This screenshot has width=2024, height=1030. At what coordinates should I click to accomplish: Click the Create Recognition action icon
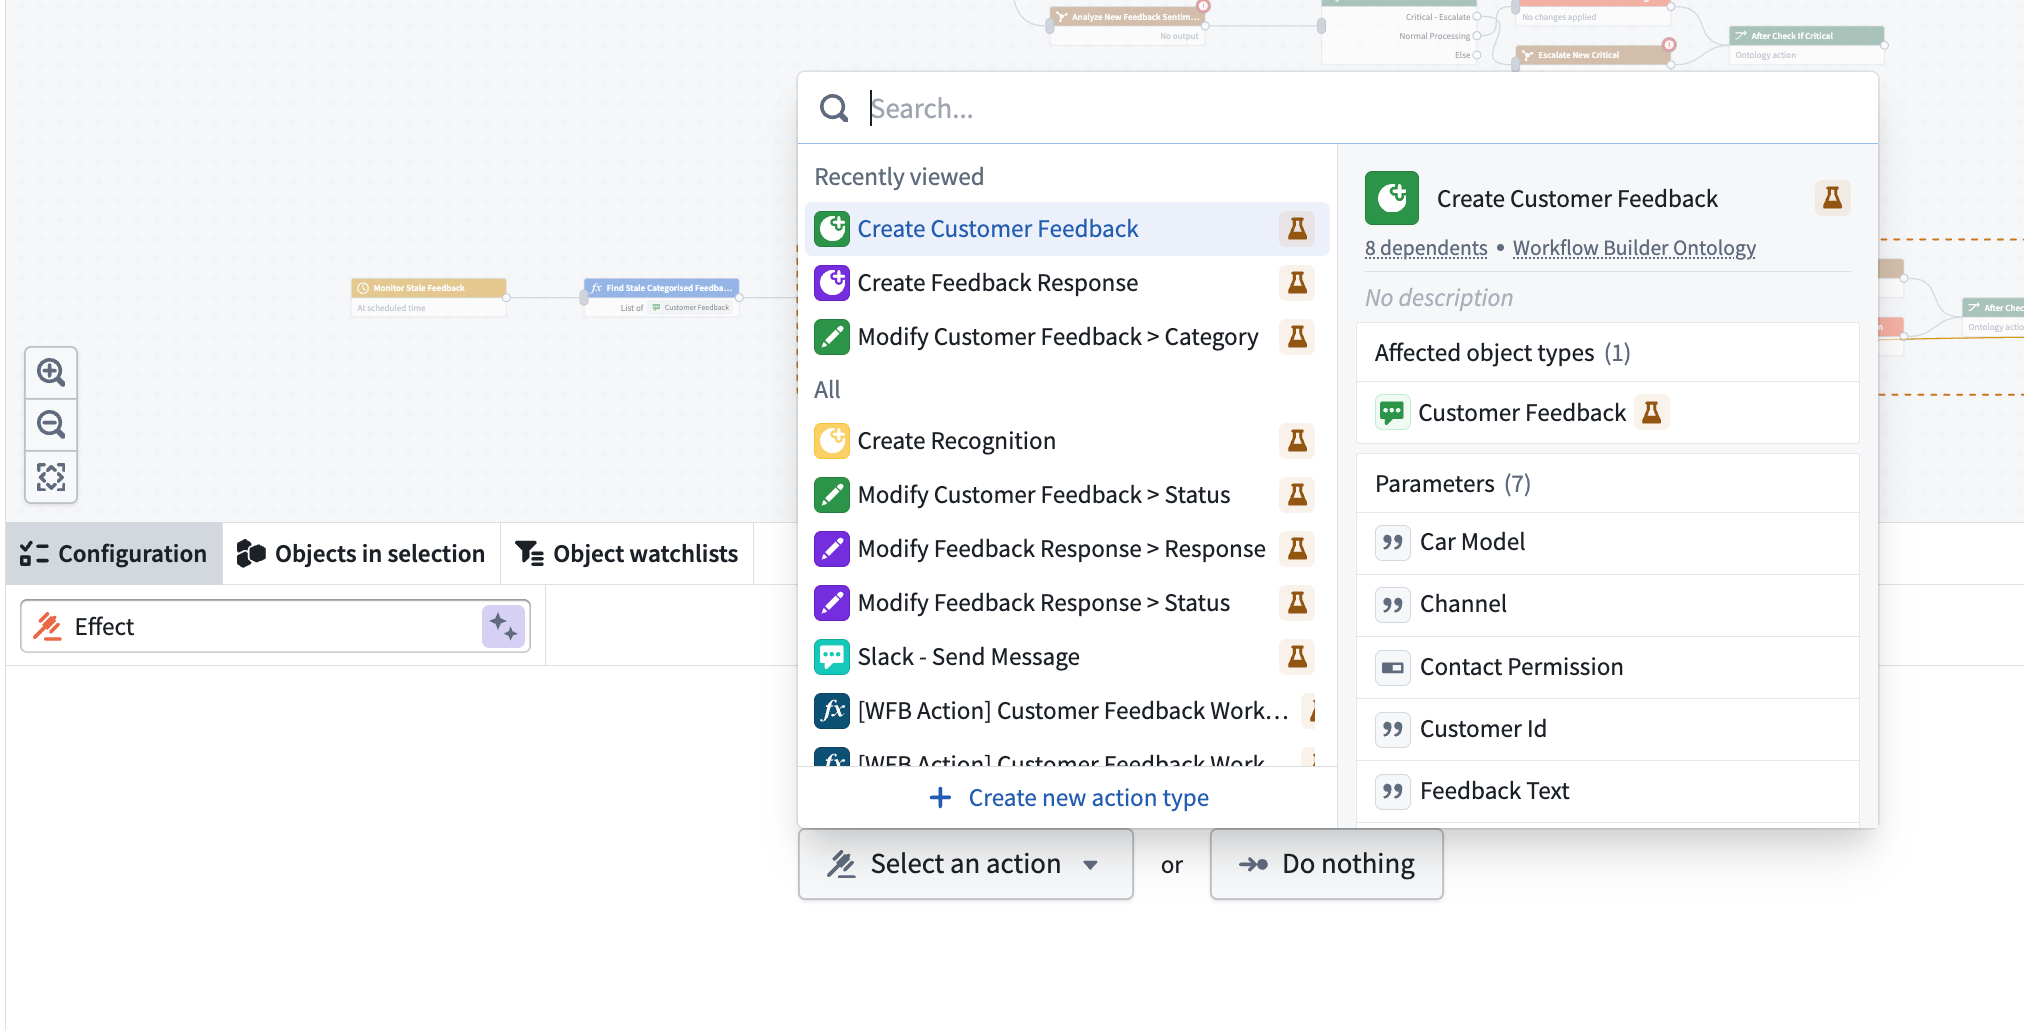pyautogui.click(x=832, y=441)
